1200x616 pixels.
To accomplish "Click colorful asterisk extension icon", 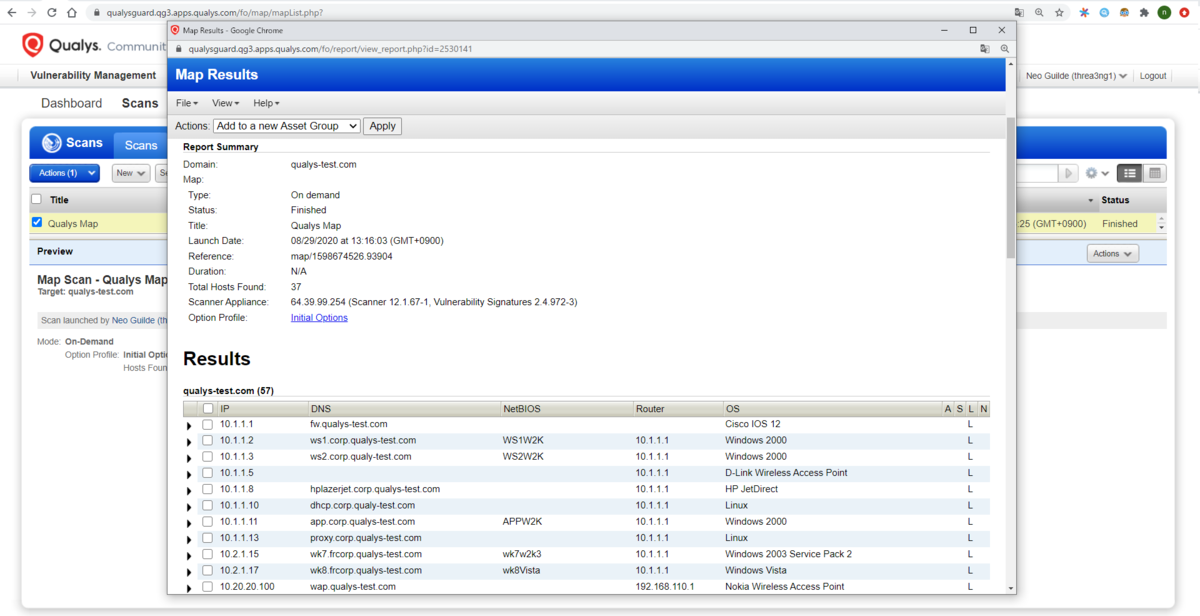I will coord(1084,13).
